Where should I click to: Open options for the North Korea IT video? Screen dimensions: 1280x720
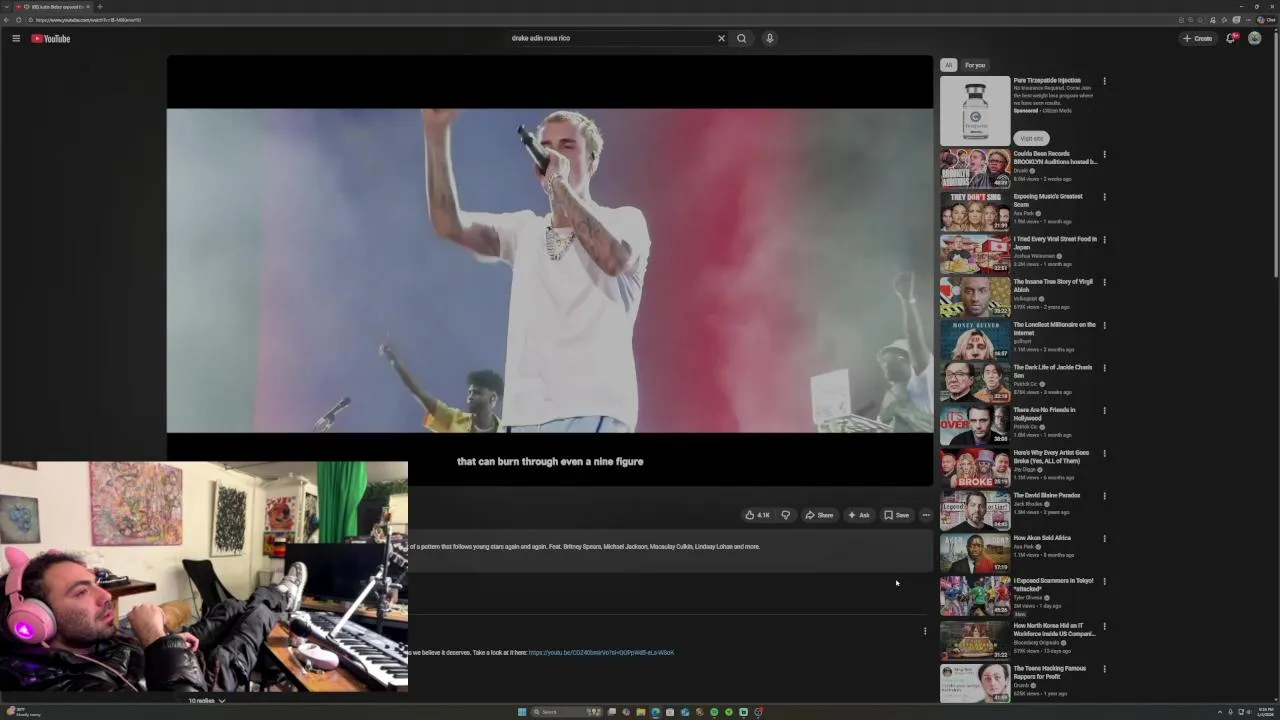click(1104, 627)
